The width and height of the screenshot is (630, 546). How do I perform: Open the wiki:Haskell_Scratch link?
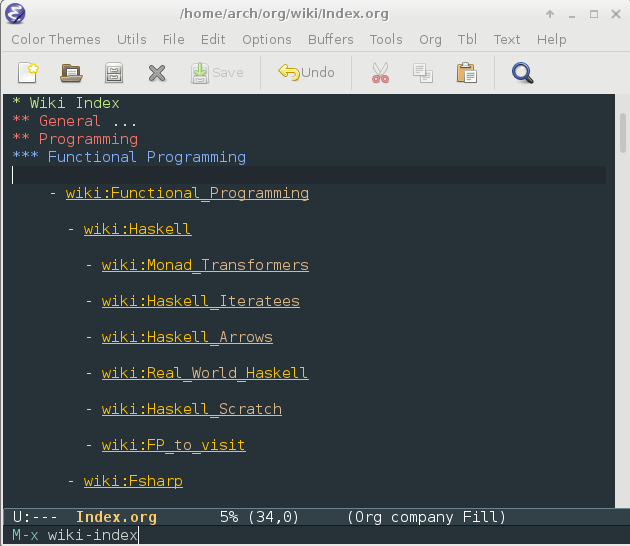(192, 409)
